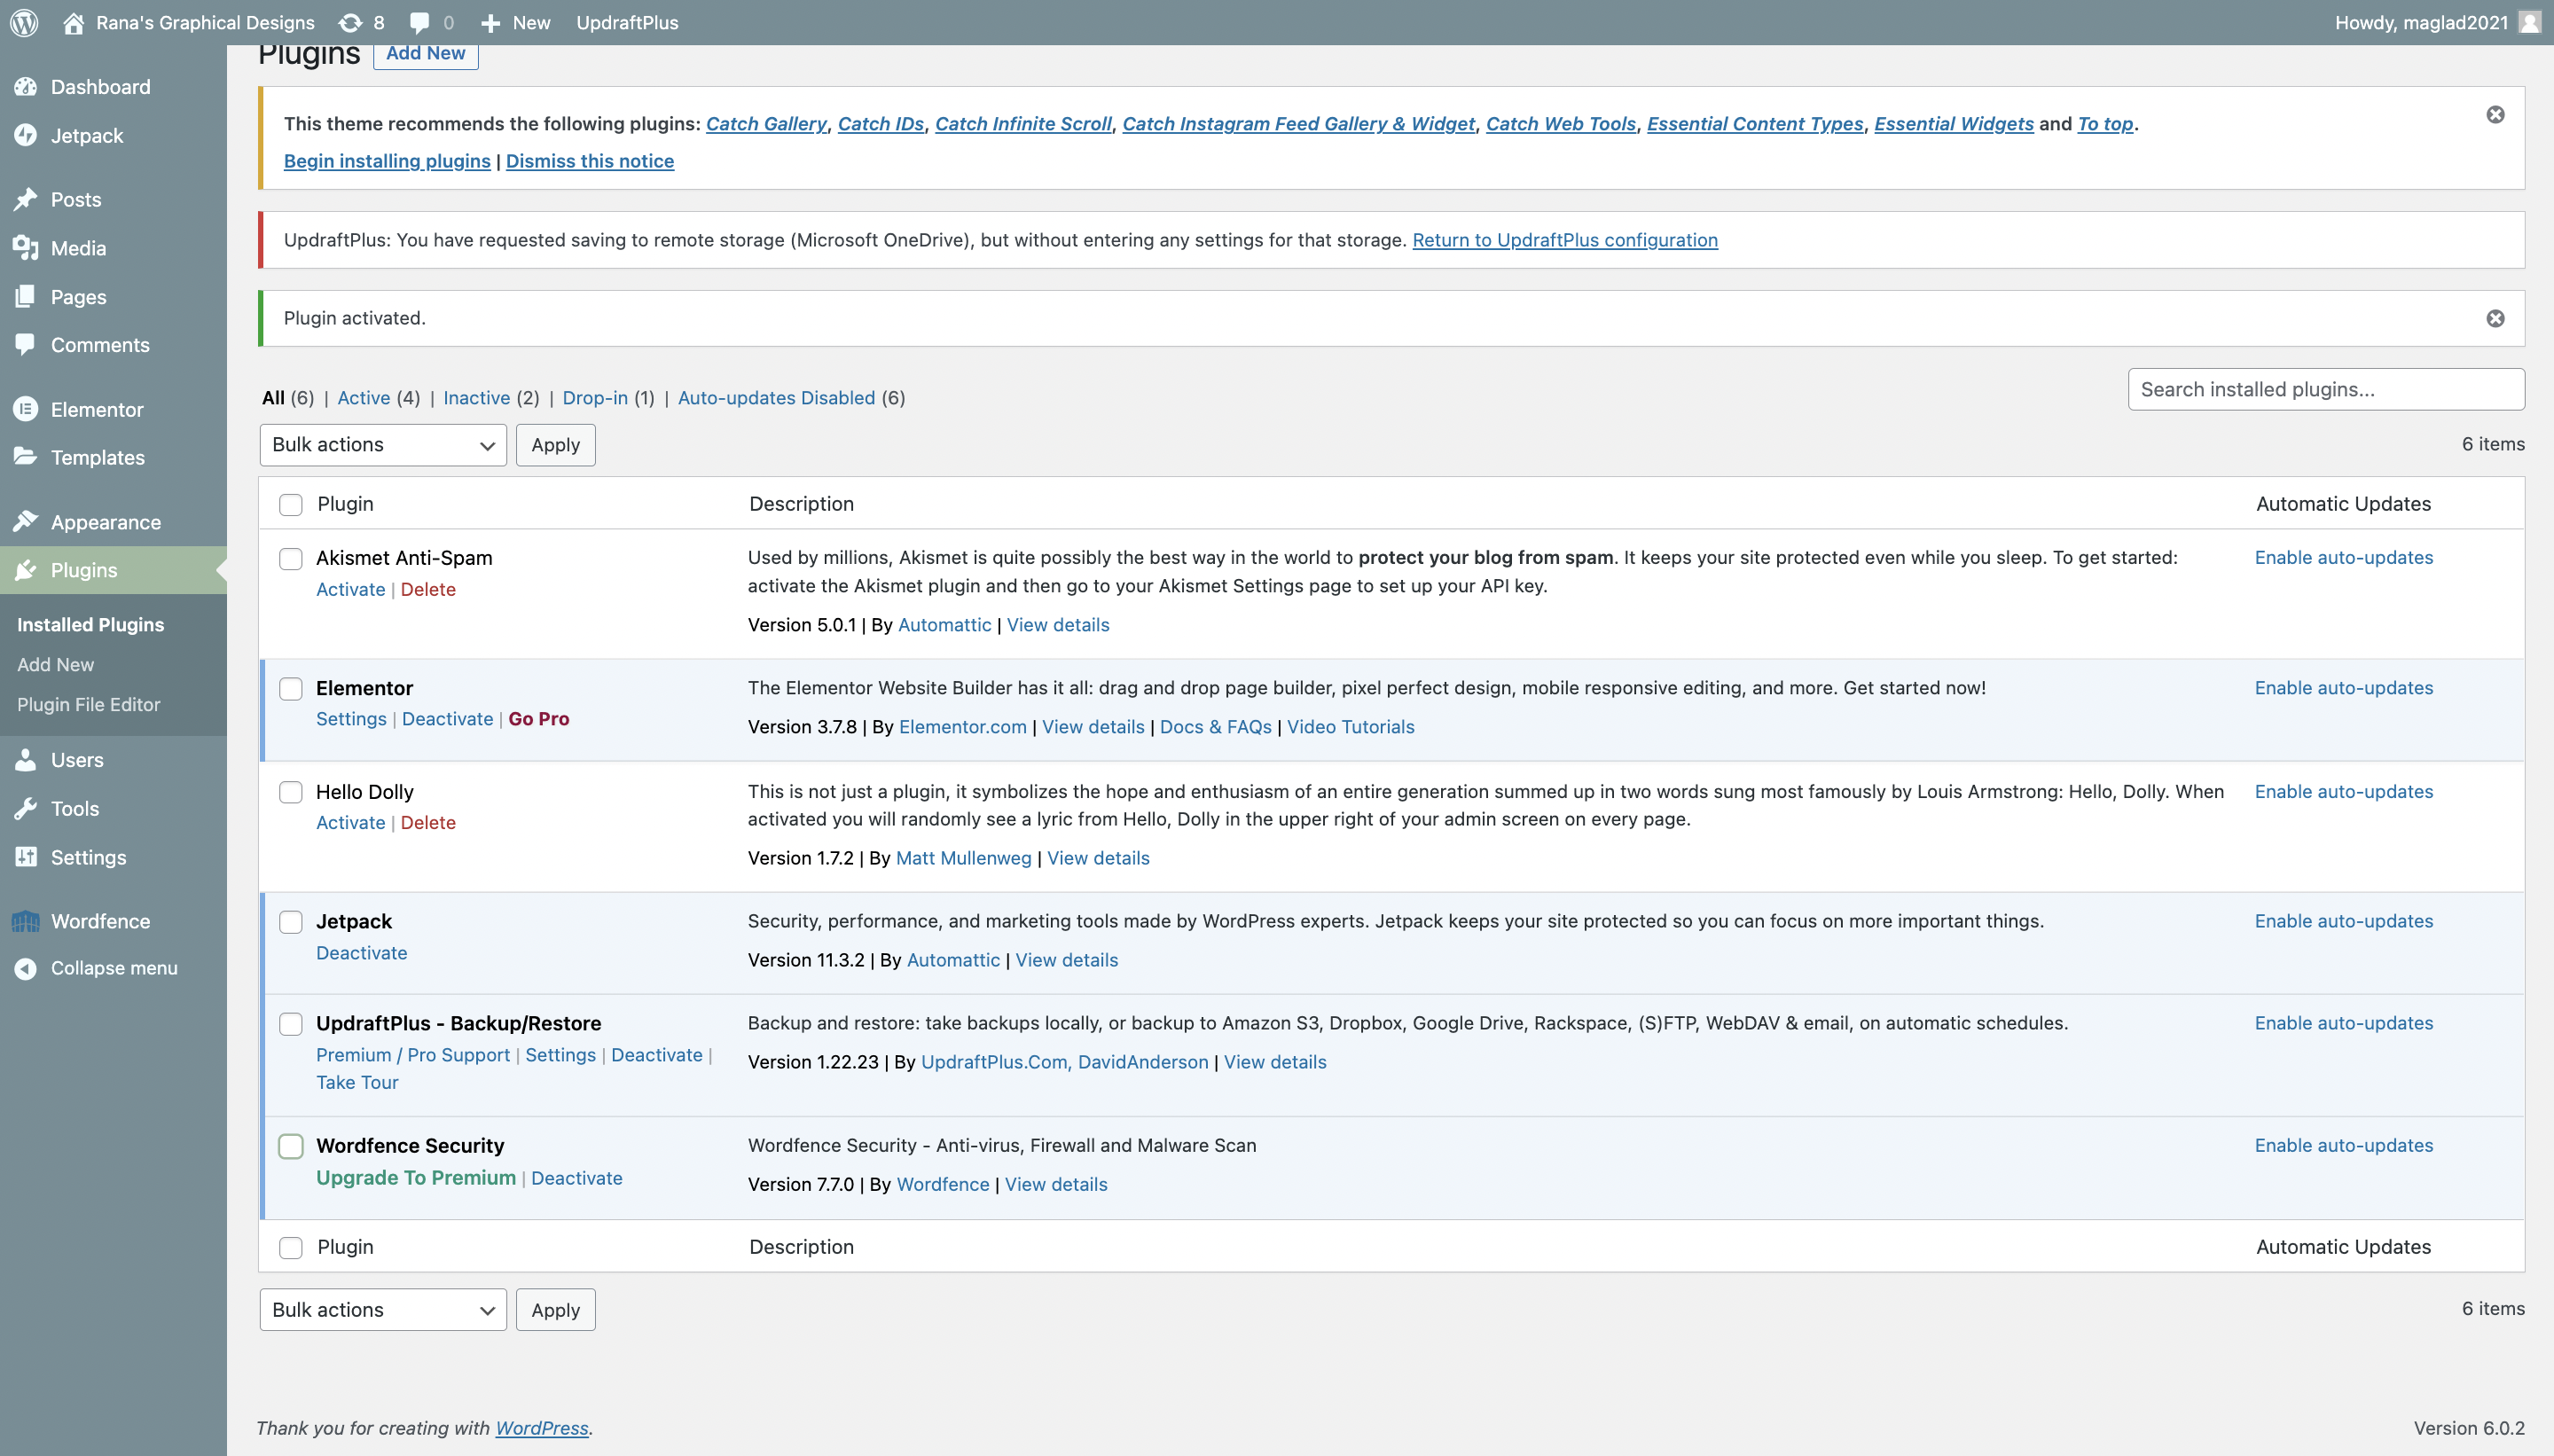
Task: Activate the Akismet Anti-Spam plugin
Action: click(350, 589)
